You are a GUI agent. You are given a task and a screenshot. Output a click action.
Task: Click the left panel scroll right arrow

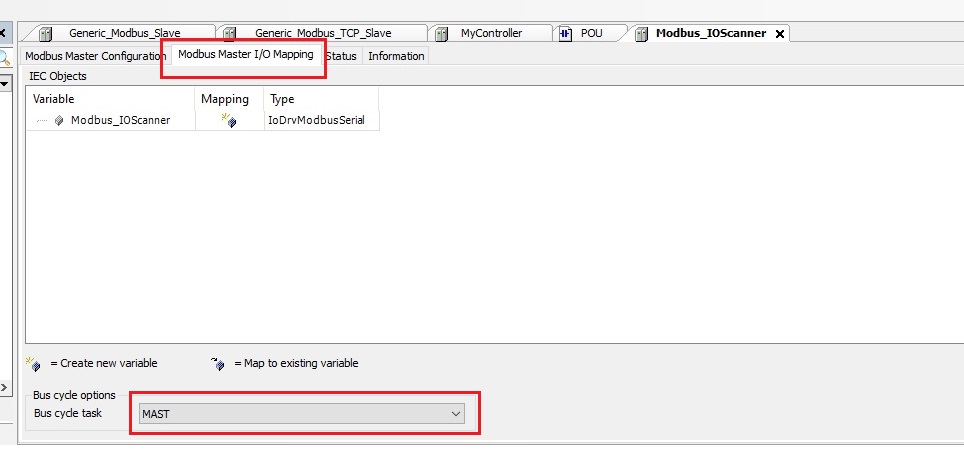coord(4,387)
